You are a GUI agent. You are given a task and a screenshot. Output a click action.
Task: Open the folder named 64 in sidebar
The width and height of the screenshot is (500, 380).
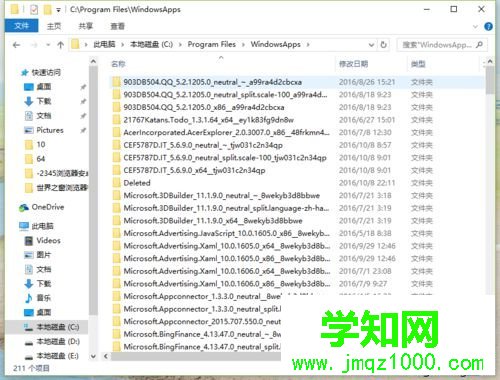41,159
